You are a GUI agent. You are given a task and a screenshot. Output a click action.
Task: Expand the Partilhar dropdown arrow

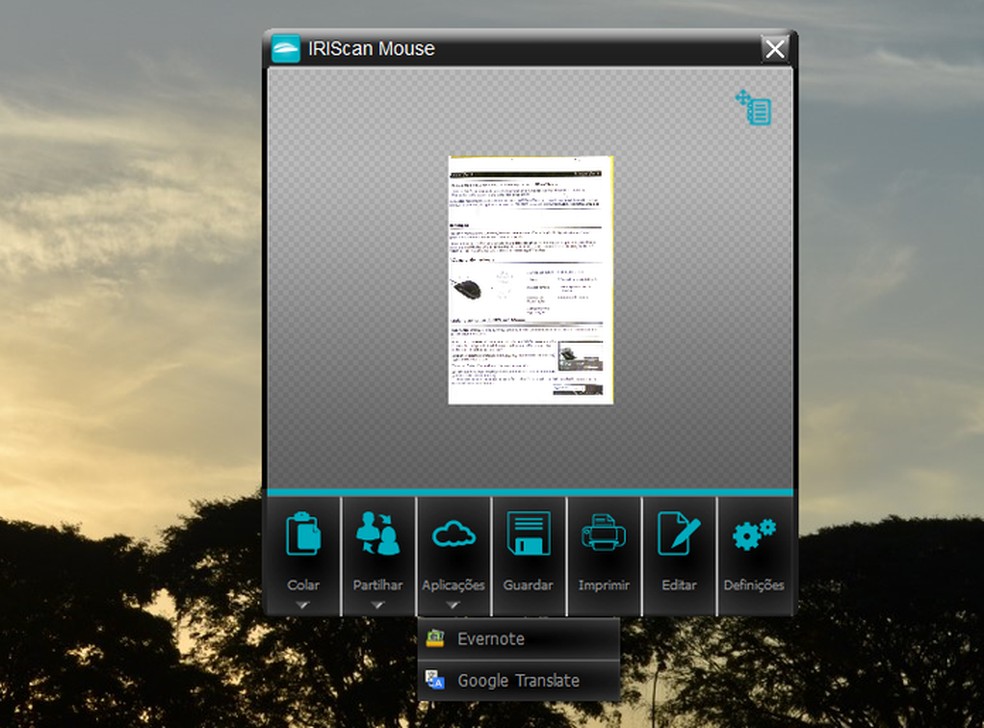pos(377,605)
